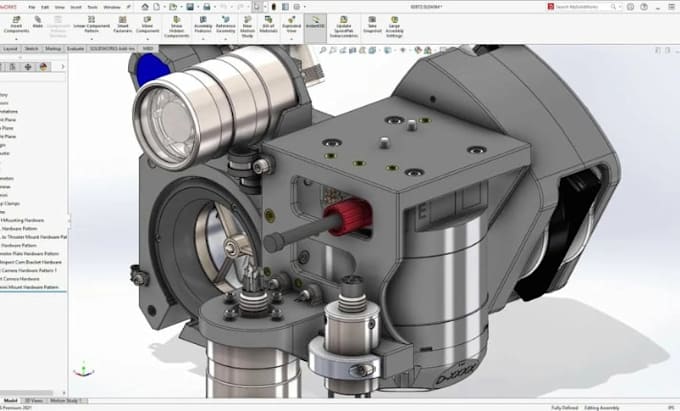Open the DisplayManager tab icon
680x411 pixels.
pos(43,67)
